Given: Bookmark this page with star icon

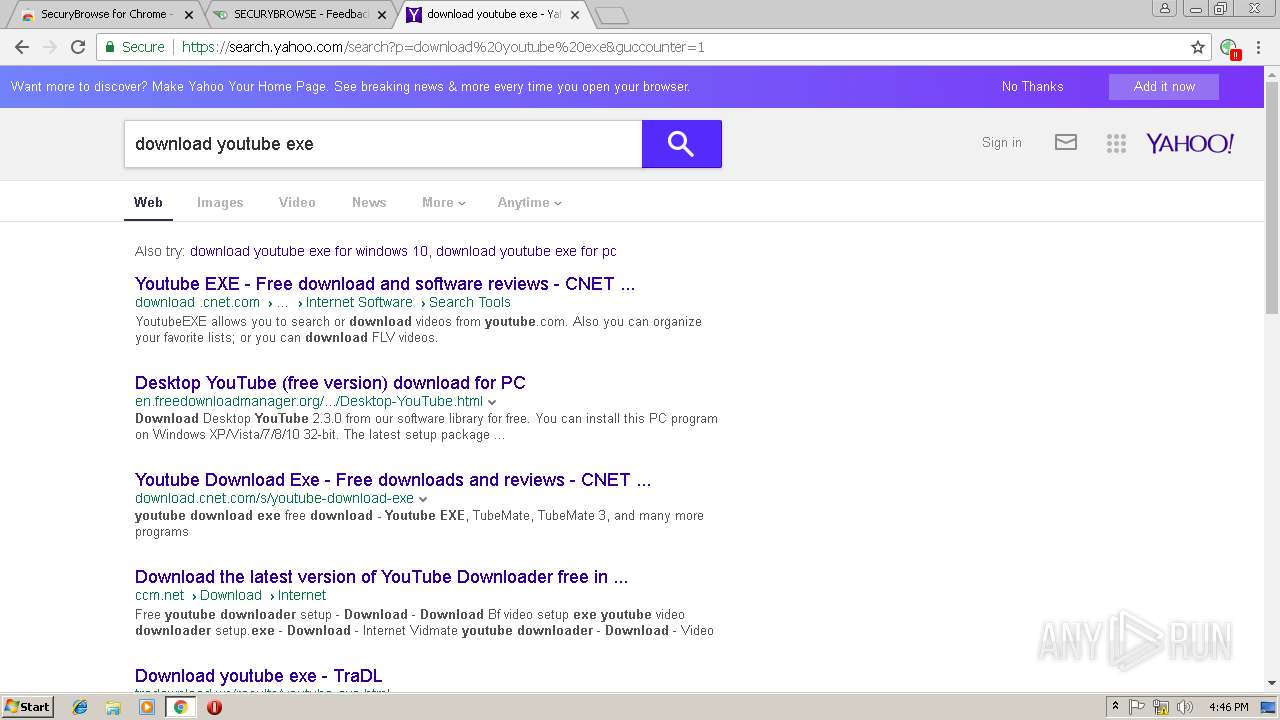Looking at the screenshot, I should (1198, 47).
